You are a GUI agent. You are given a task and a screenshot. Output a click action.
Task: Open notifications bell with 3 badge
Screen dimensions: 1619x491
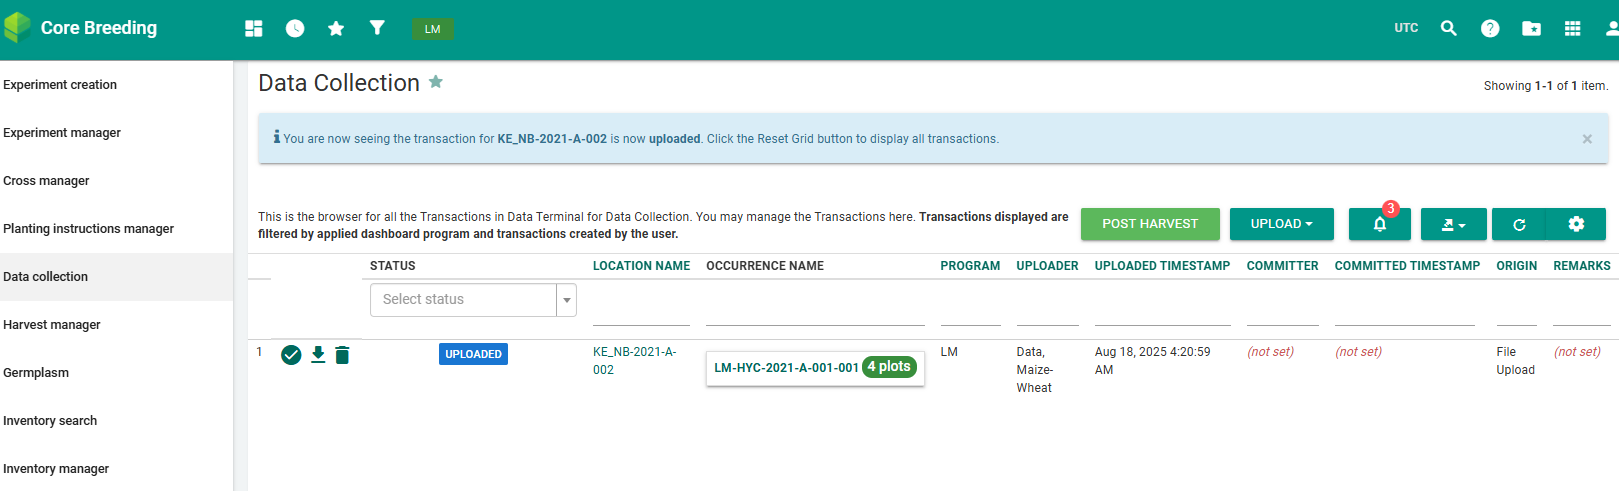[1379, 224]
